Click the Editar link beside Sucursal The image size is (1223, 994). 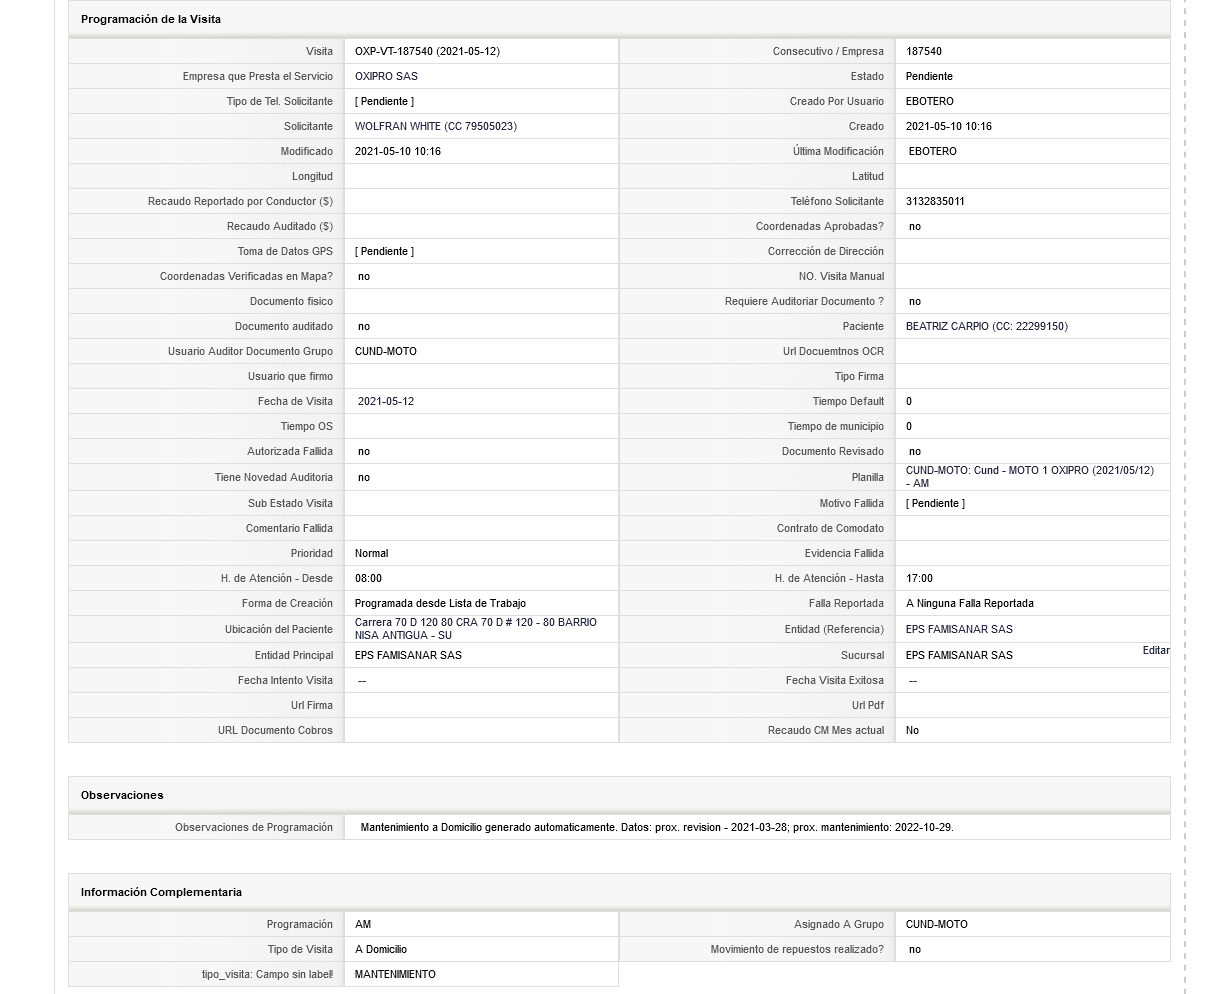pyautogui.click(x=1156, y=650)
